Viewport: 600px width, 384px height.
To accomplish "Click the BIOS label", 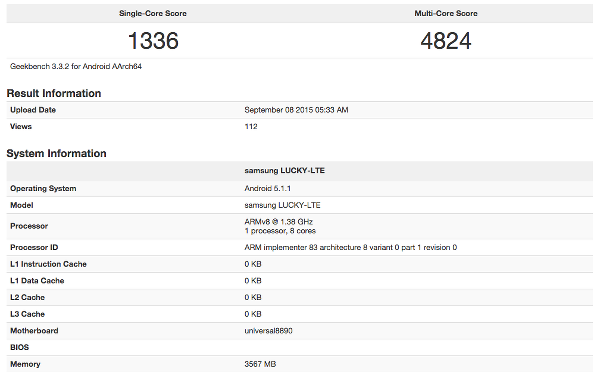I will [20, 348].
